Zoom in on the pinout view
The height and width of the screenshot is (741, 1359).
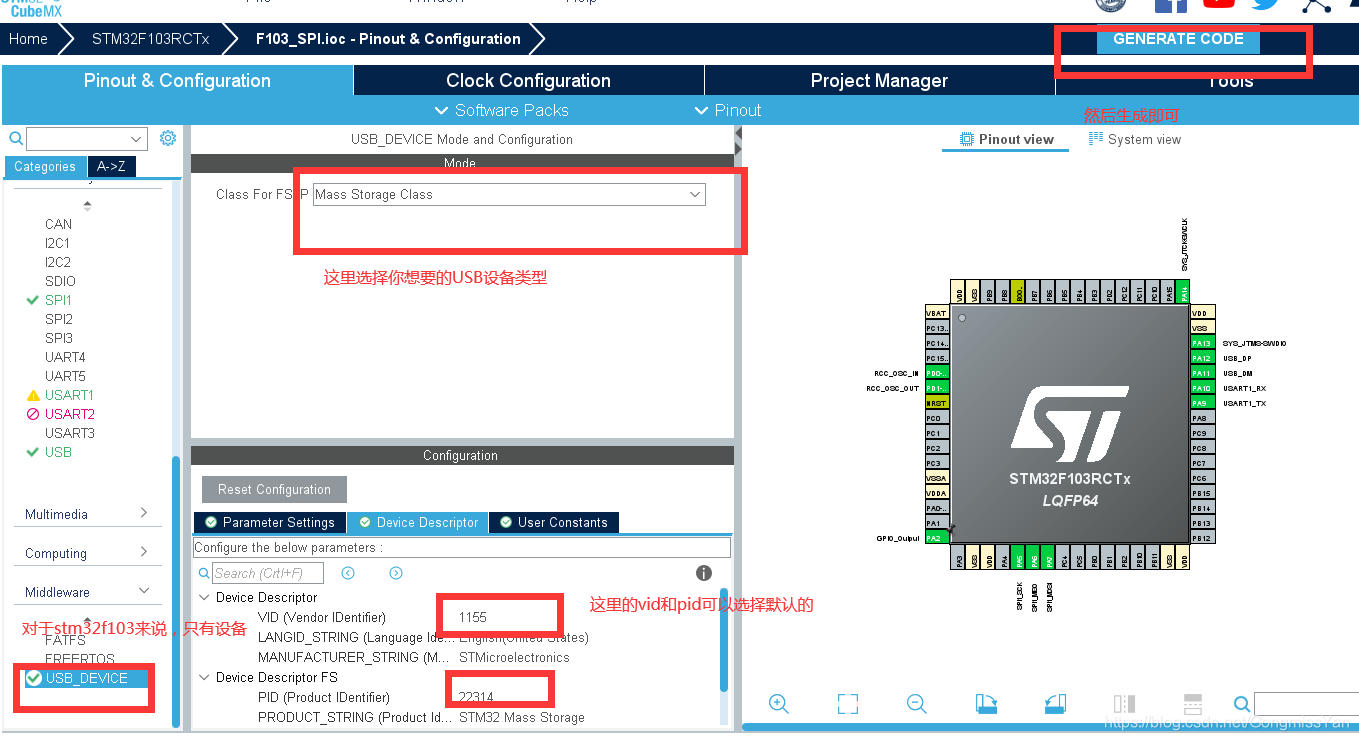[779, 703]
